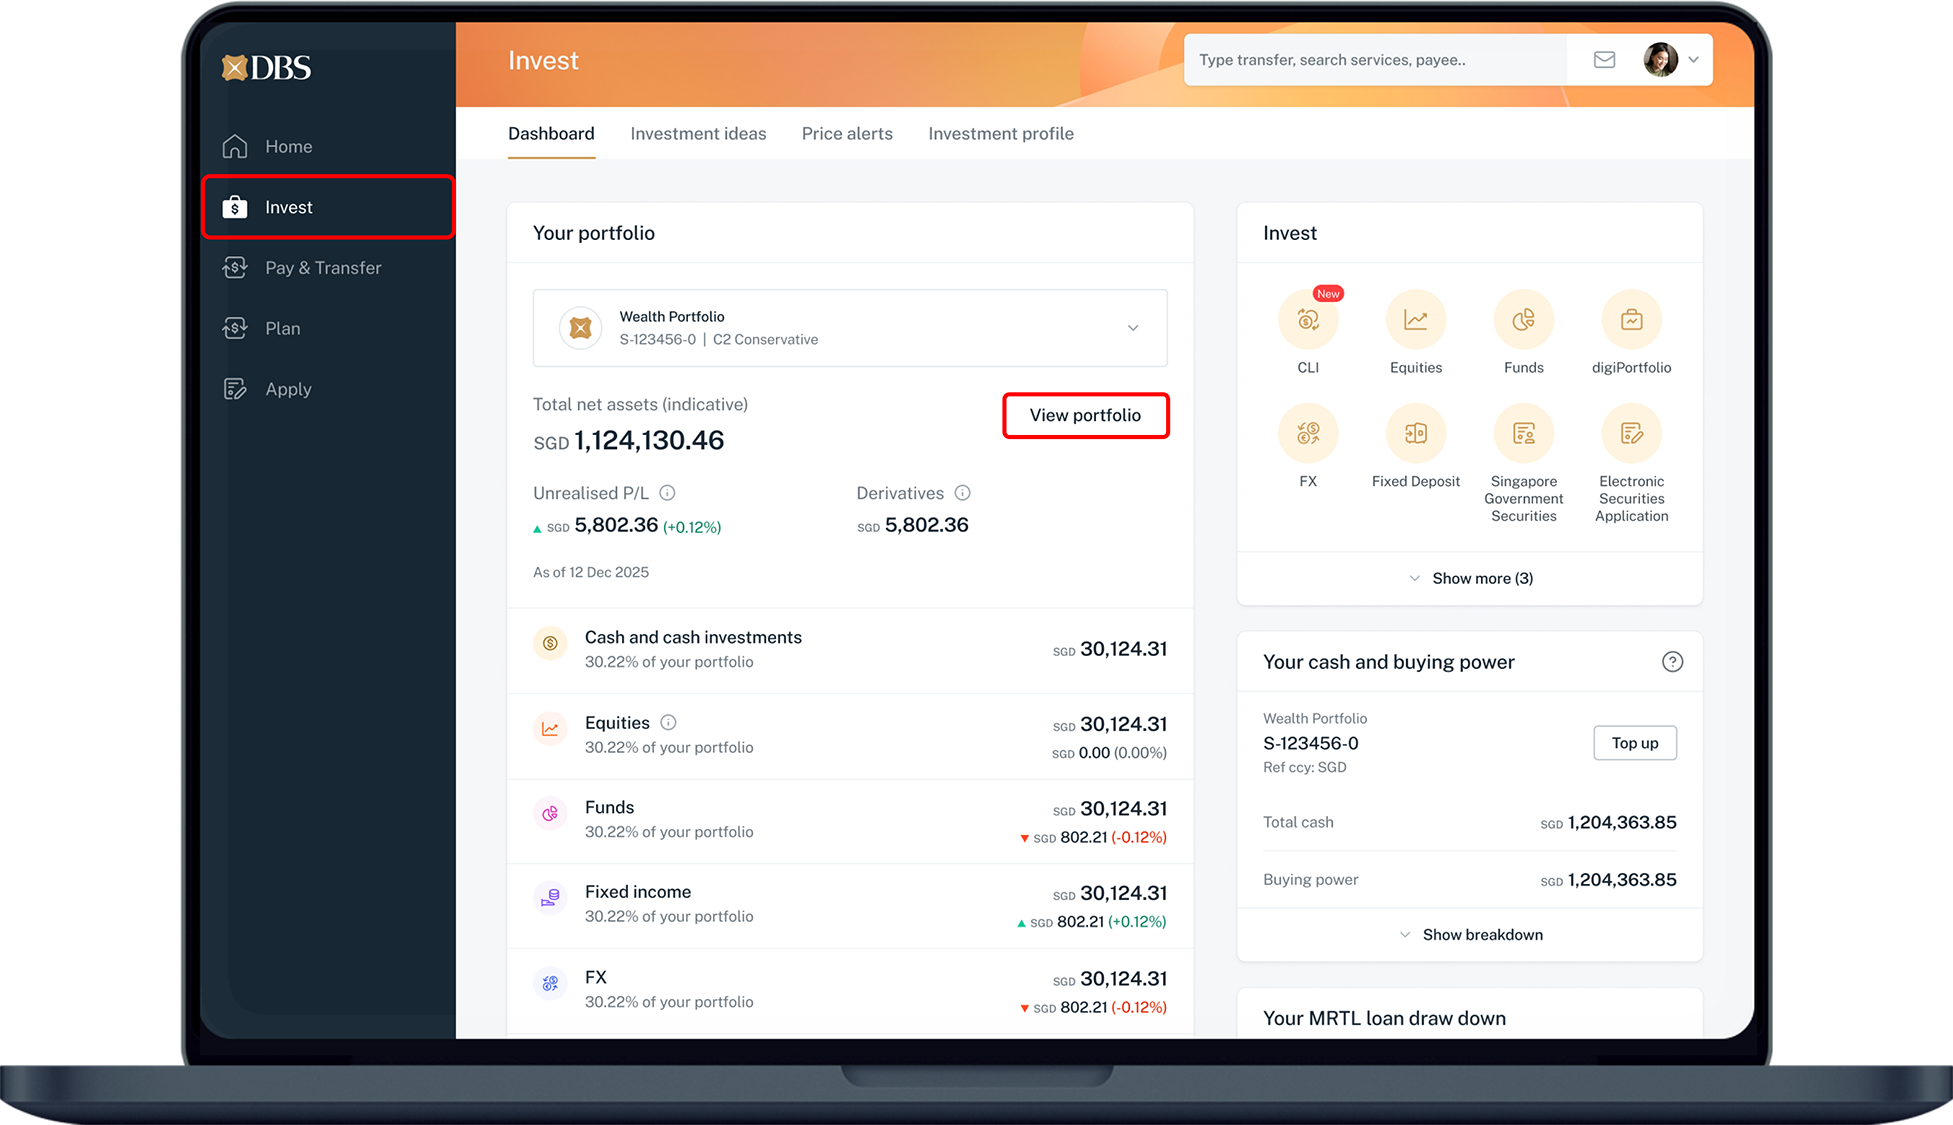The width and height of the screenshot is (1953, 1125).
Task: Open the Equities invest icon
Action: coord(1415,320)
